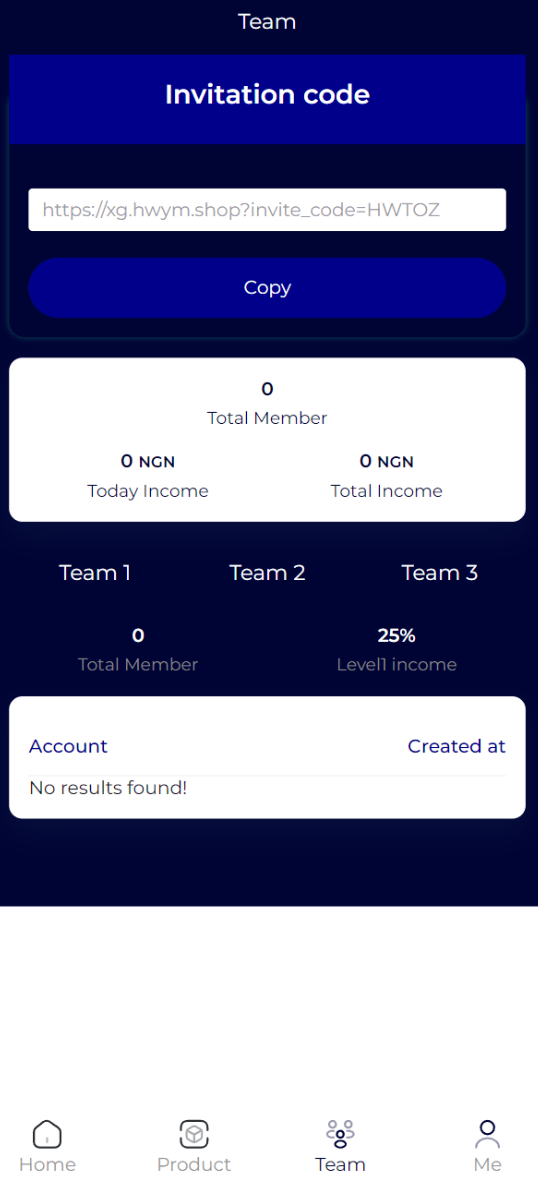Select the Today Income value
The height and width of the screenshot is (1178, 538).
(x=147, y=461)
